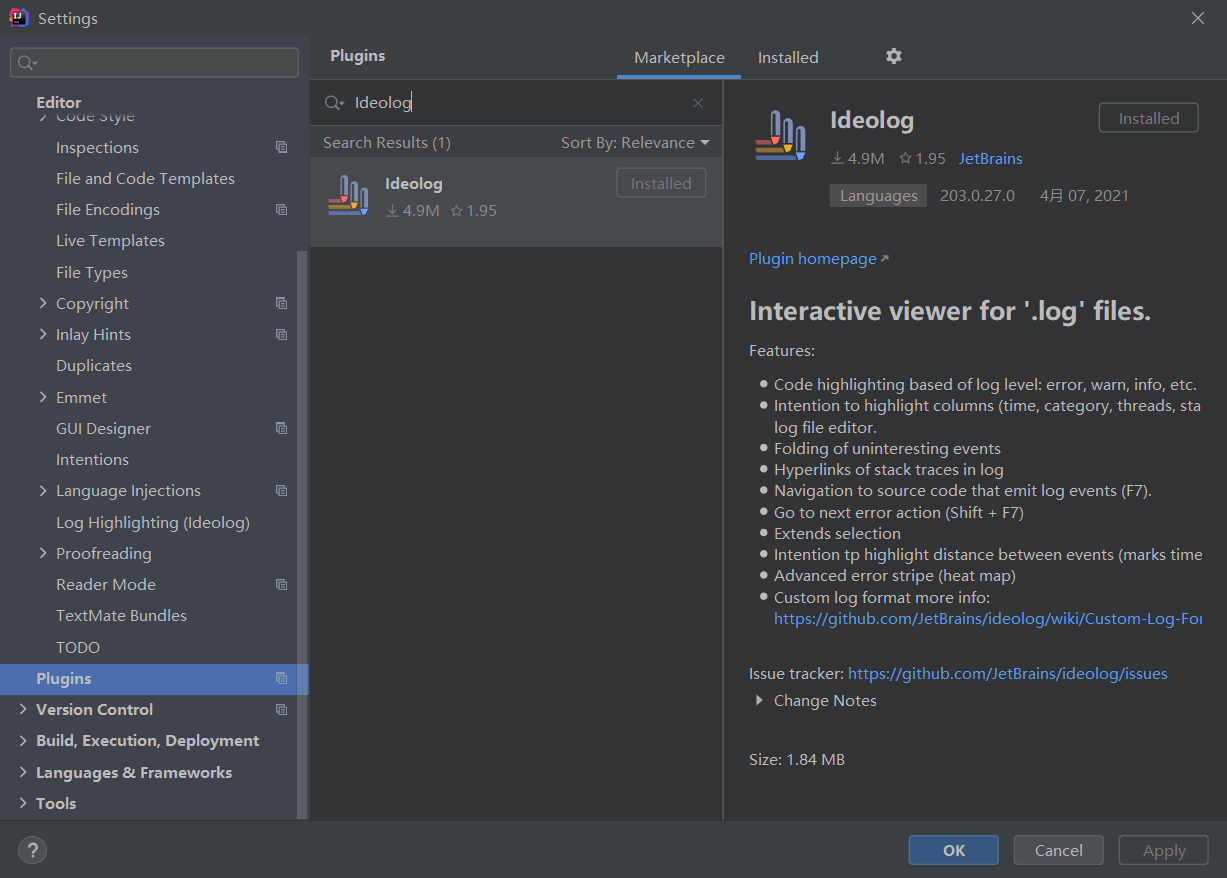Click project-level icon next to Language Injections

[281, 491]
